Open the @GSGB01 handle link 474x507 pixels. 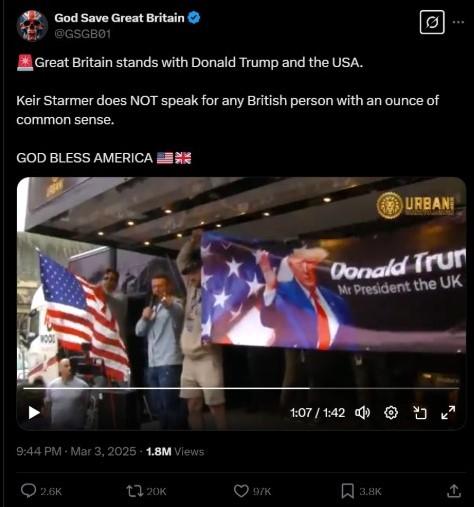tap(82, 34)
